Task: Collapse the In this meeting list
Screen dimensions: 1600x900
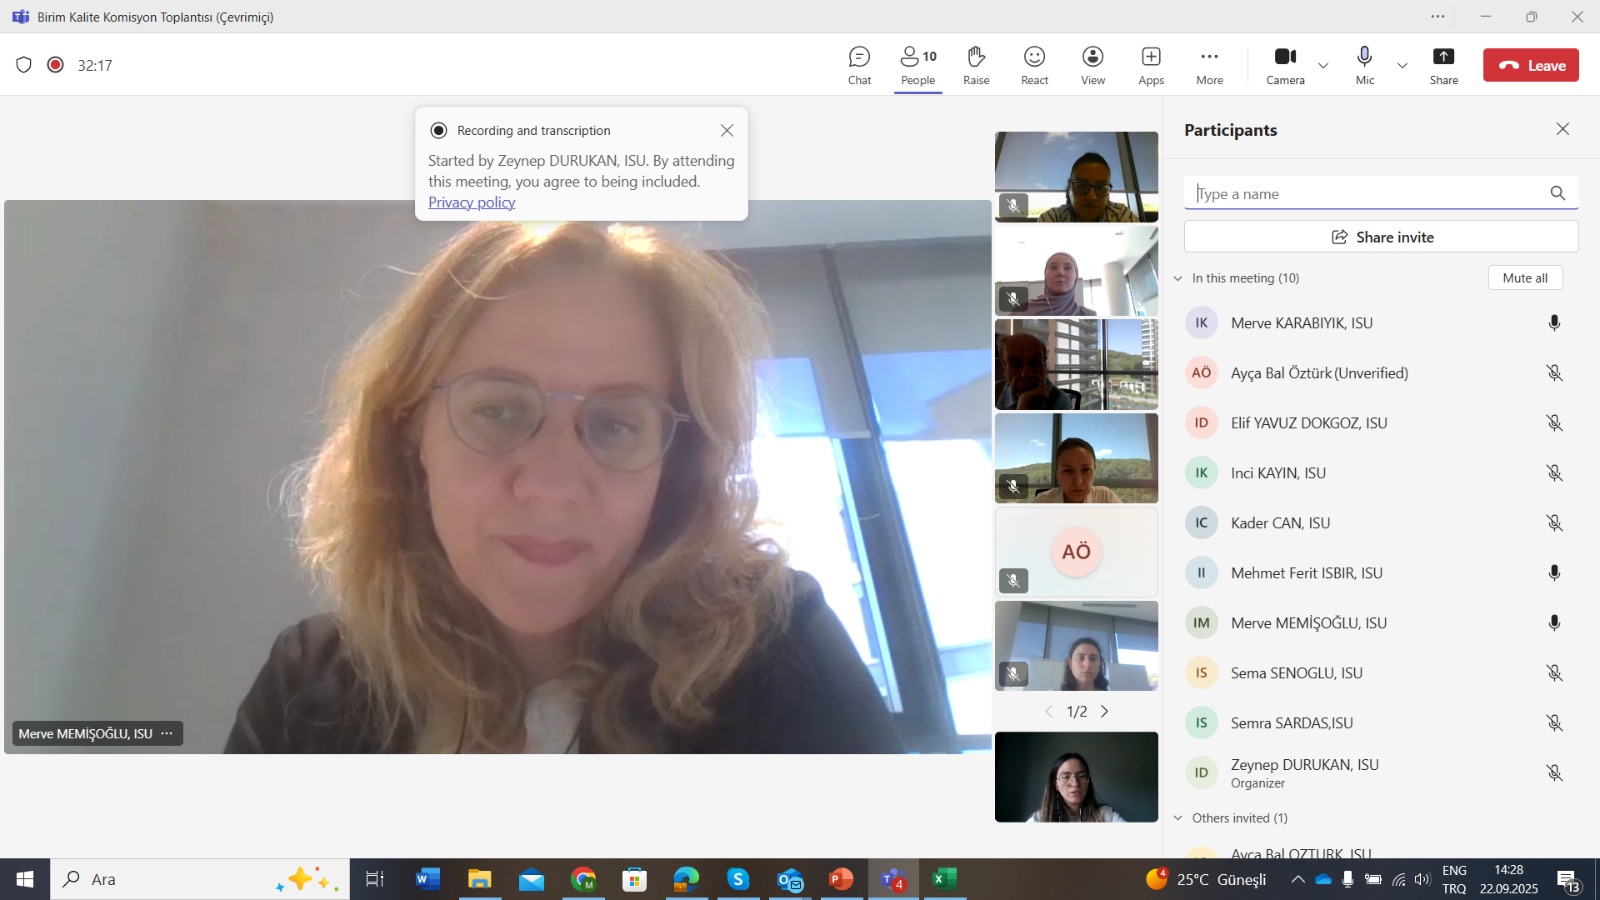Action: click(x=1178, y=278)
